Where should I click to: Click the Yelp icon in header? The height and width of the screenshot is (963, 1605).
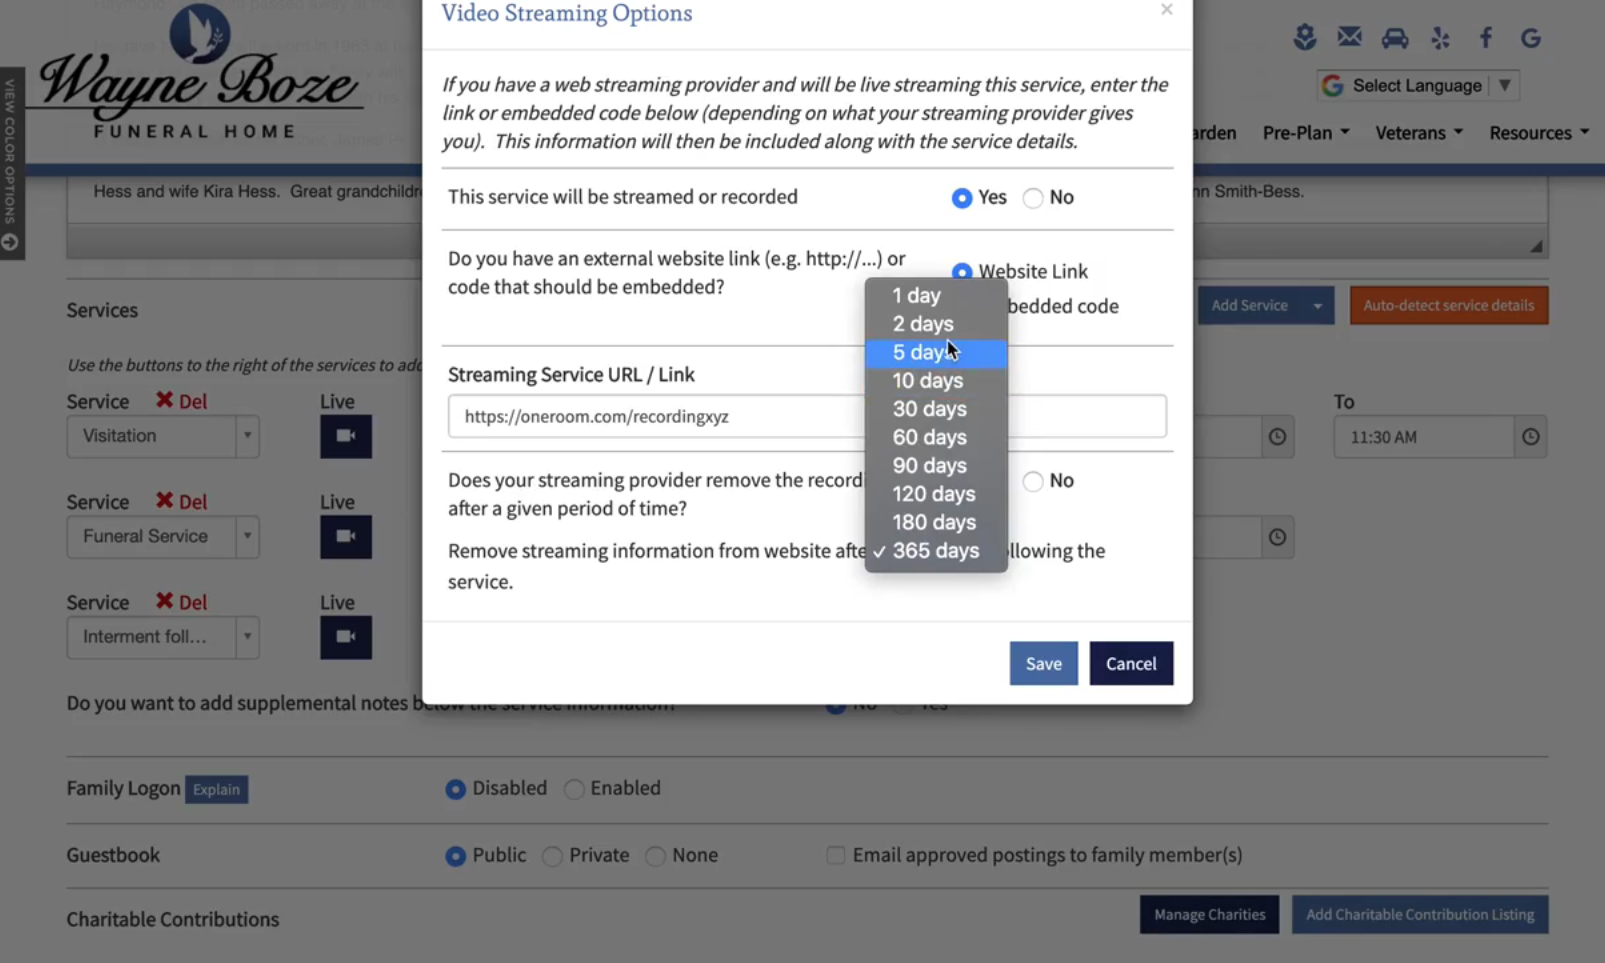tap(1440, 38)
